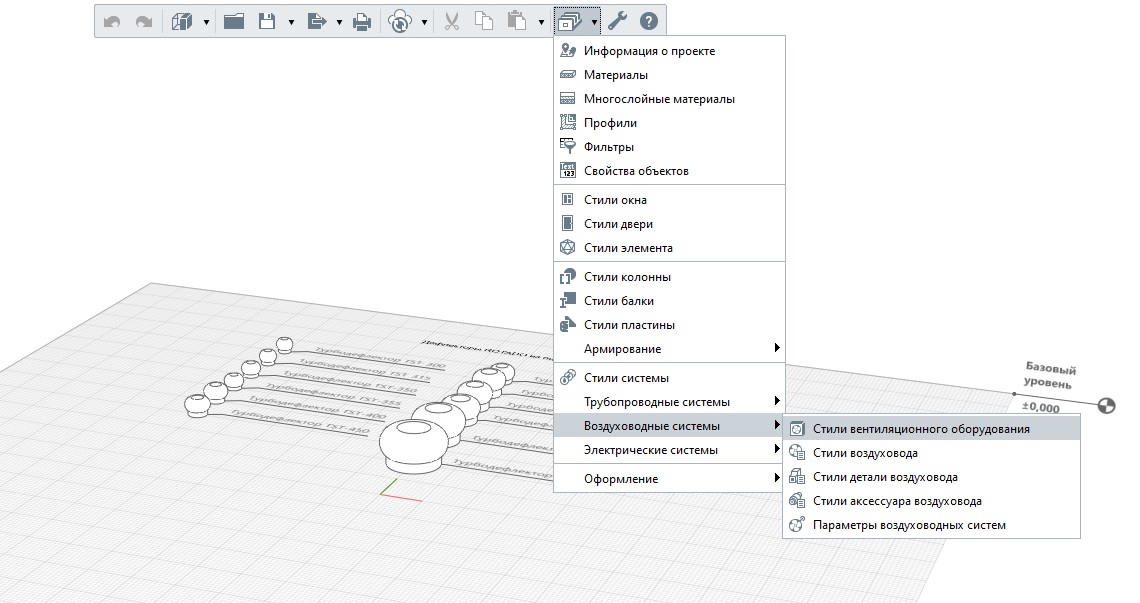1140x603 pixels.
Task: Print using the printer icon
Action: 362,22
